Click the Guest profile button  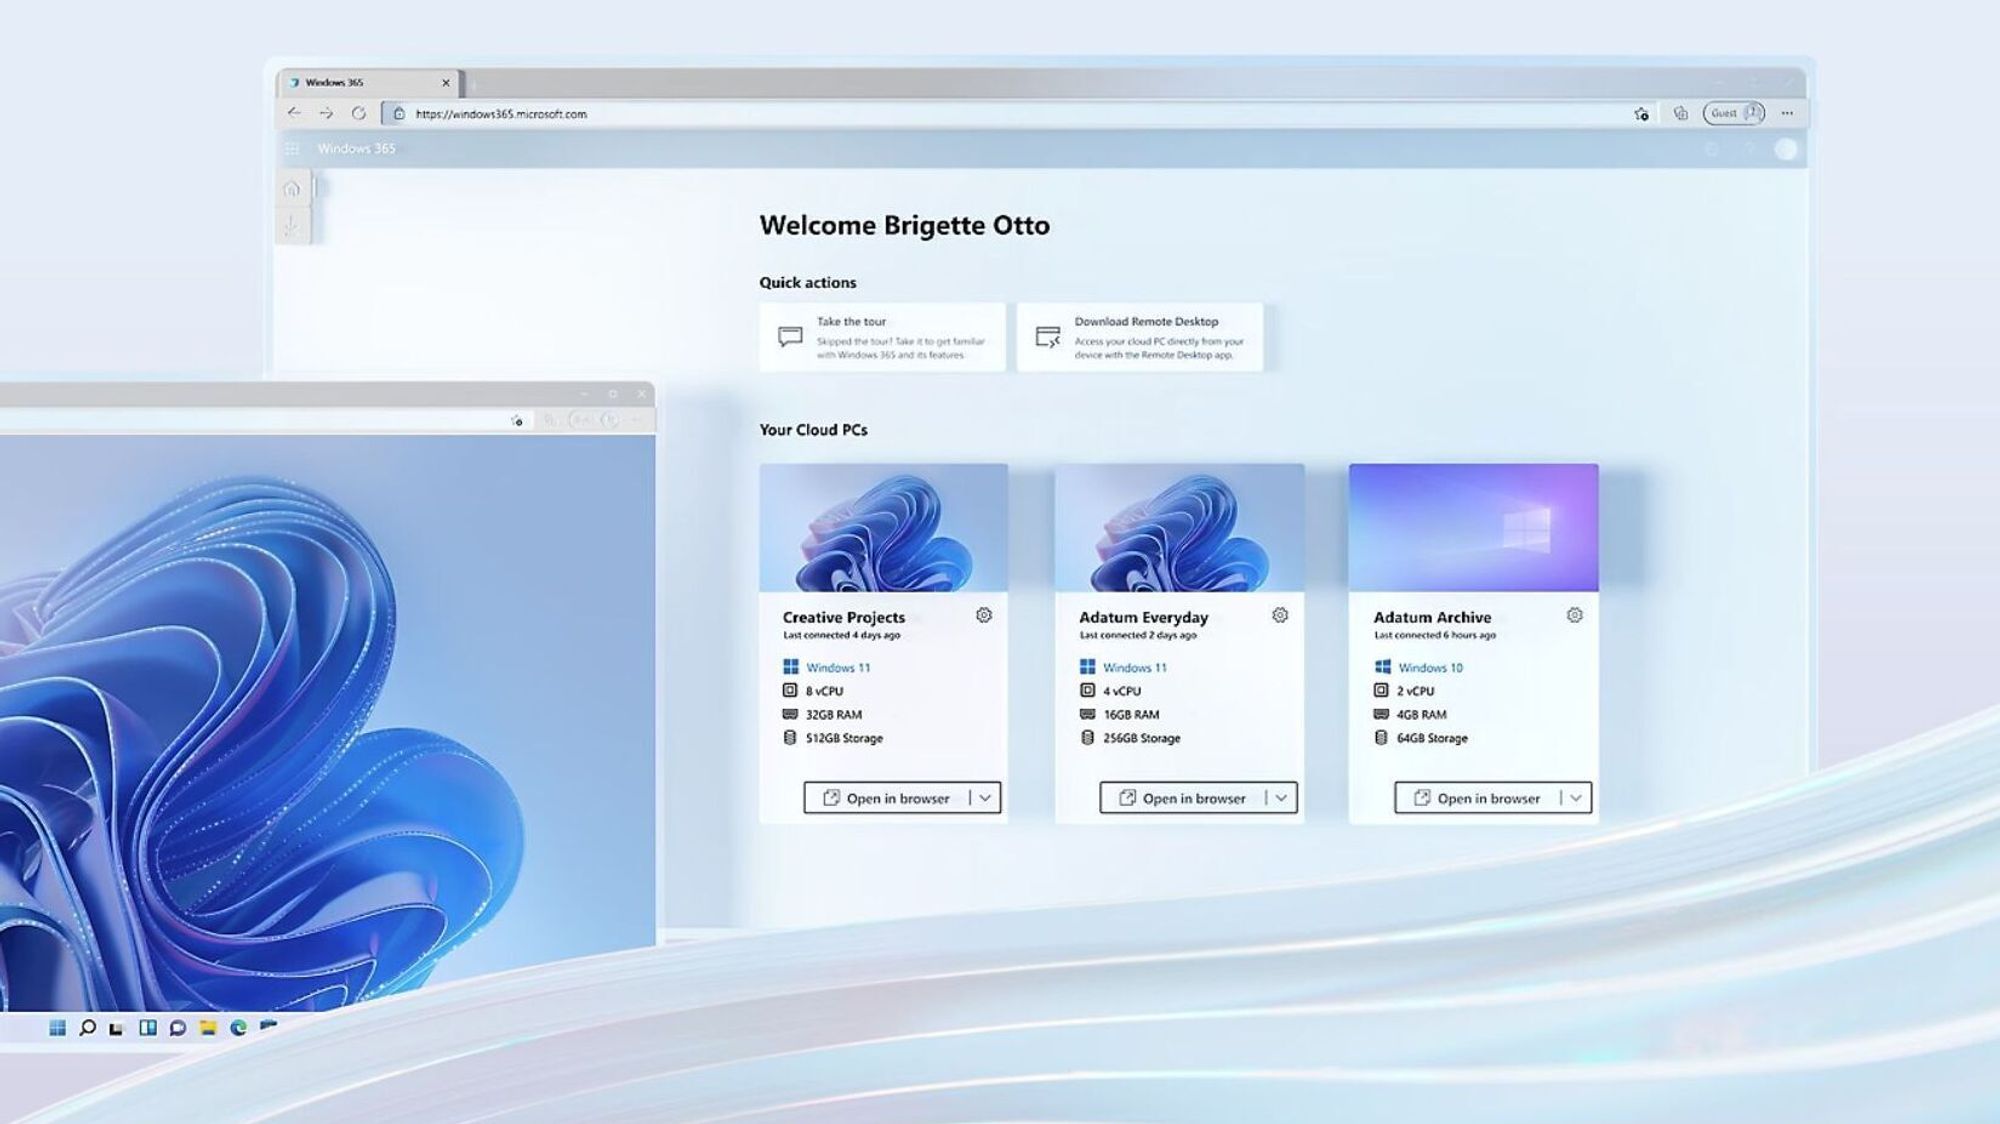pyautogui.click(x=1734, y=113)
